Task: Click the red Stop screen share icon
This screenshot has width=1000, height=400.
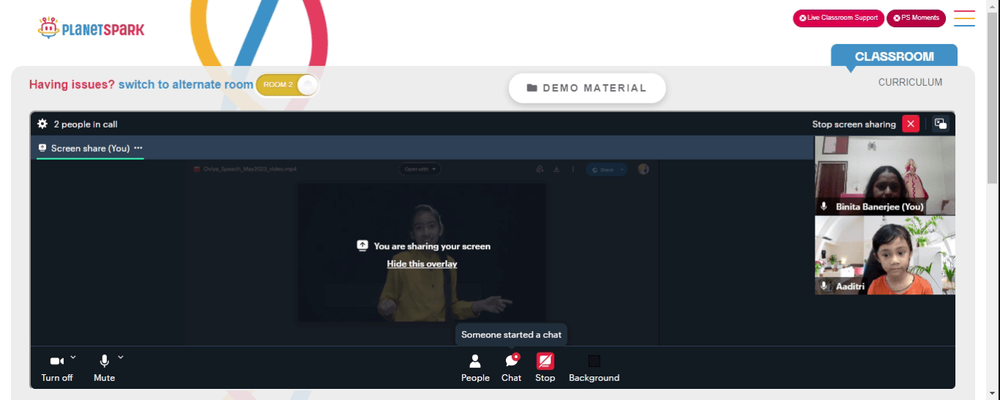Action: 545,361
